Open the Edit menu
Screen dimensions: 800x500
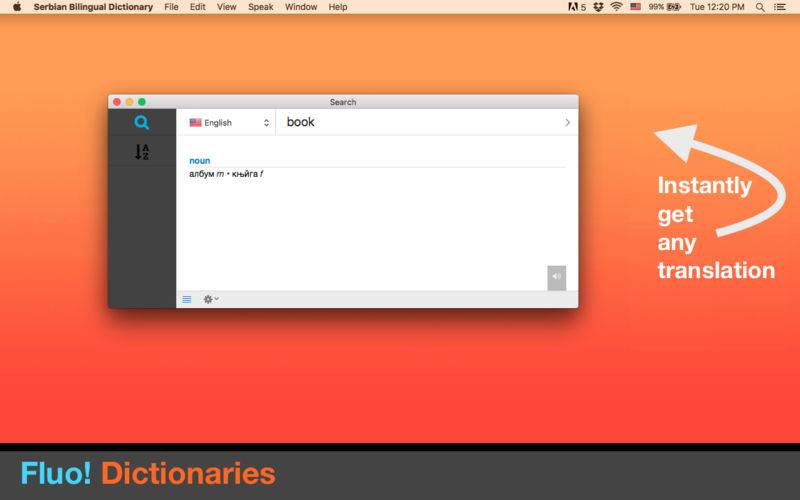point(197,7)
